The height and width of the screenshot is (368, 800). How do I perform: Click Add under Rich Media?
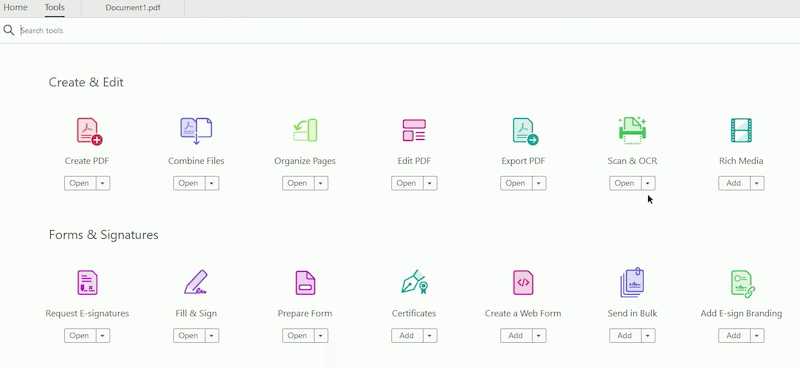coord(734,183)
